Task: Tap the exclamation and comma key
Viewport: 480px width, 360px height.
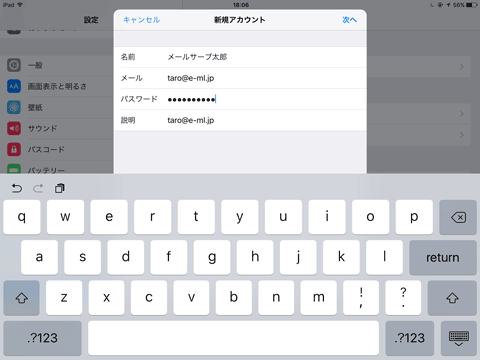Action: [361, 298]
